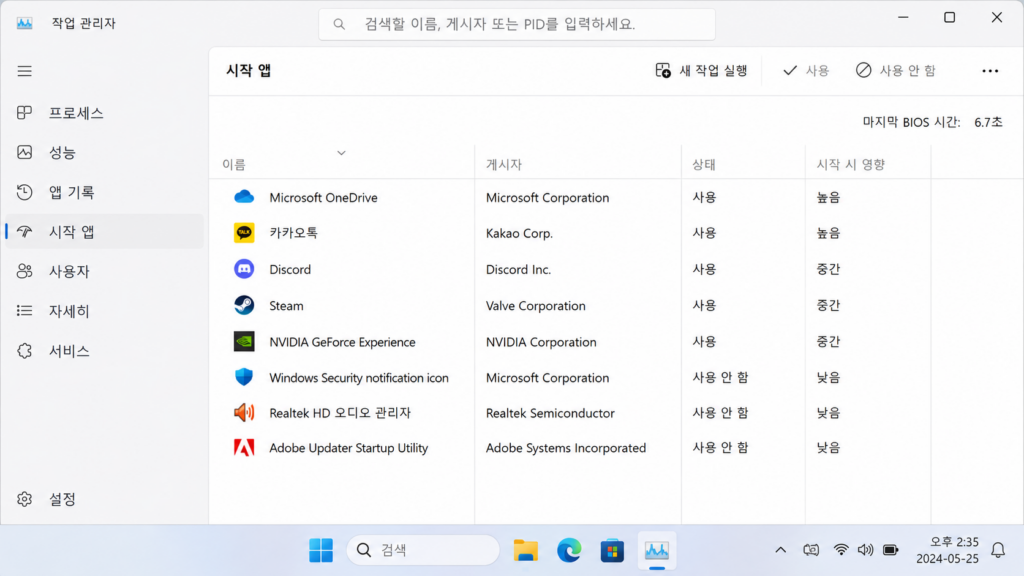
Task: Click the Adobe Updater red icon
Action: tap(244, 447)
